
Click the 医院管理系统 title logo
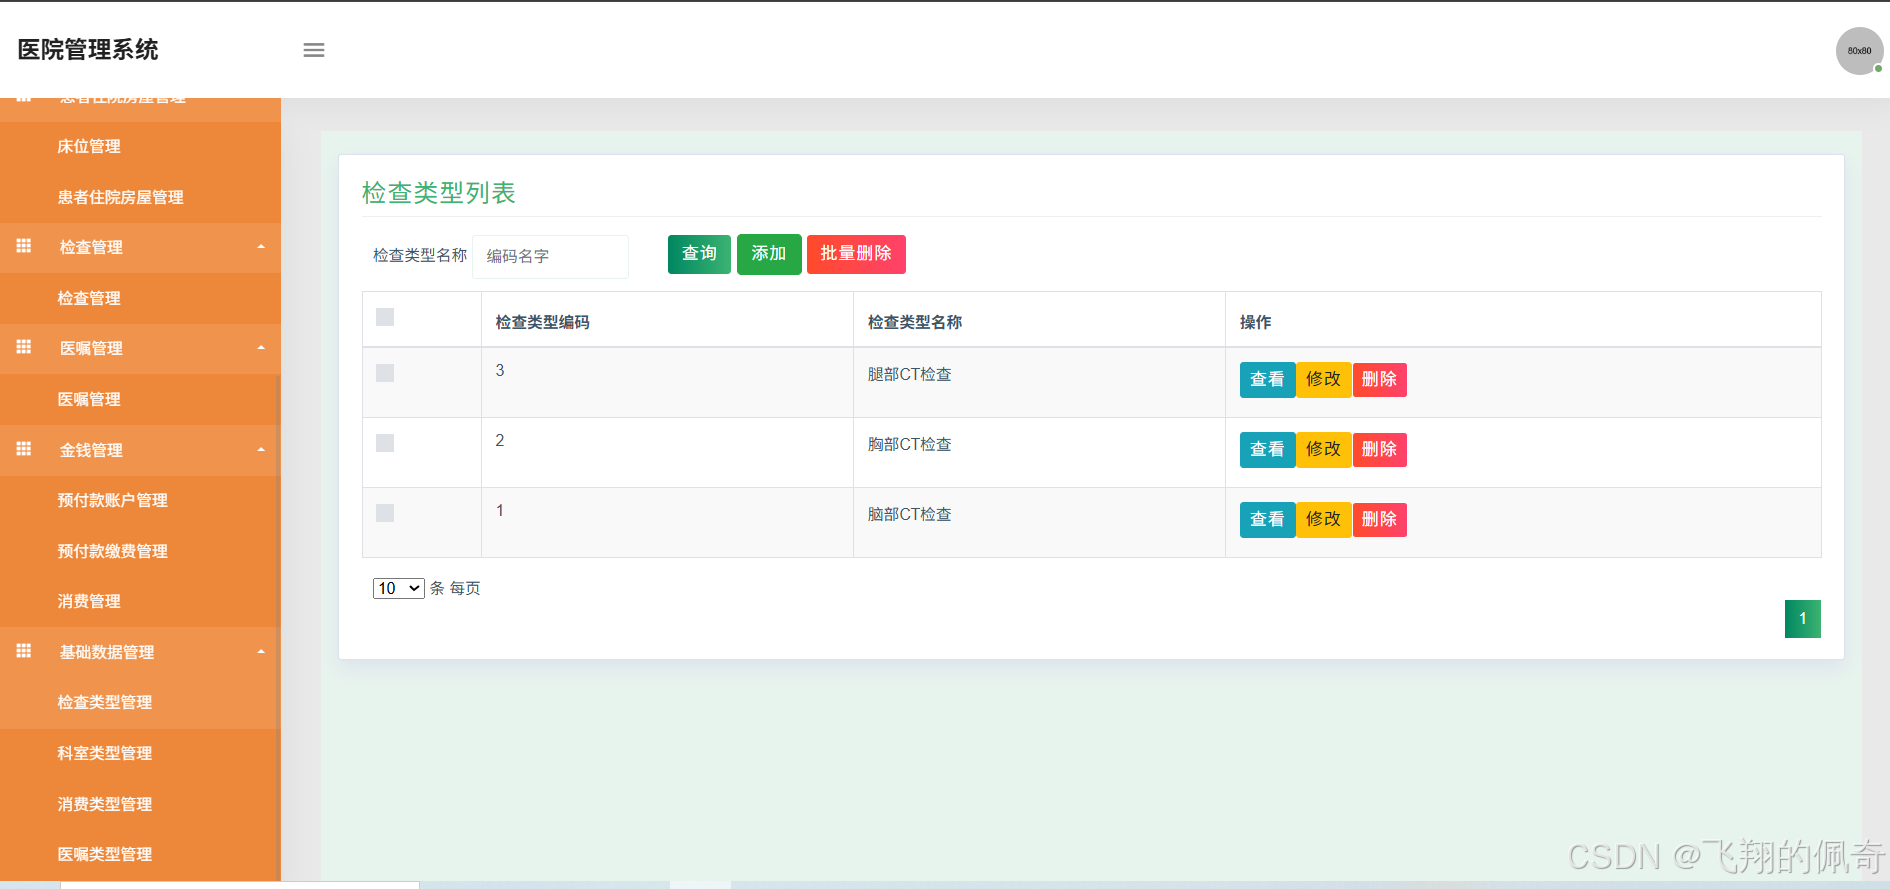(88, 50)
